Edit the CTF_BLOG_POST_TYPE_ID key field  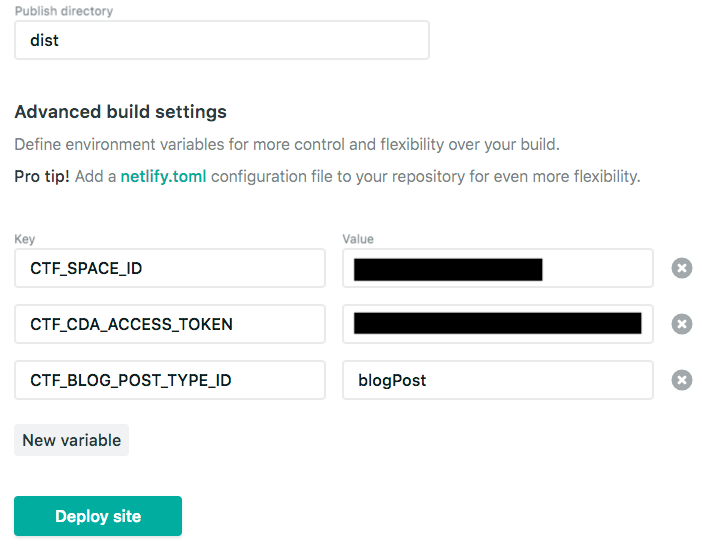pyautogui.click(x=170, y=380)
